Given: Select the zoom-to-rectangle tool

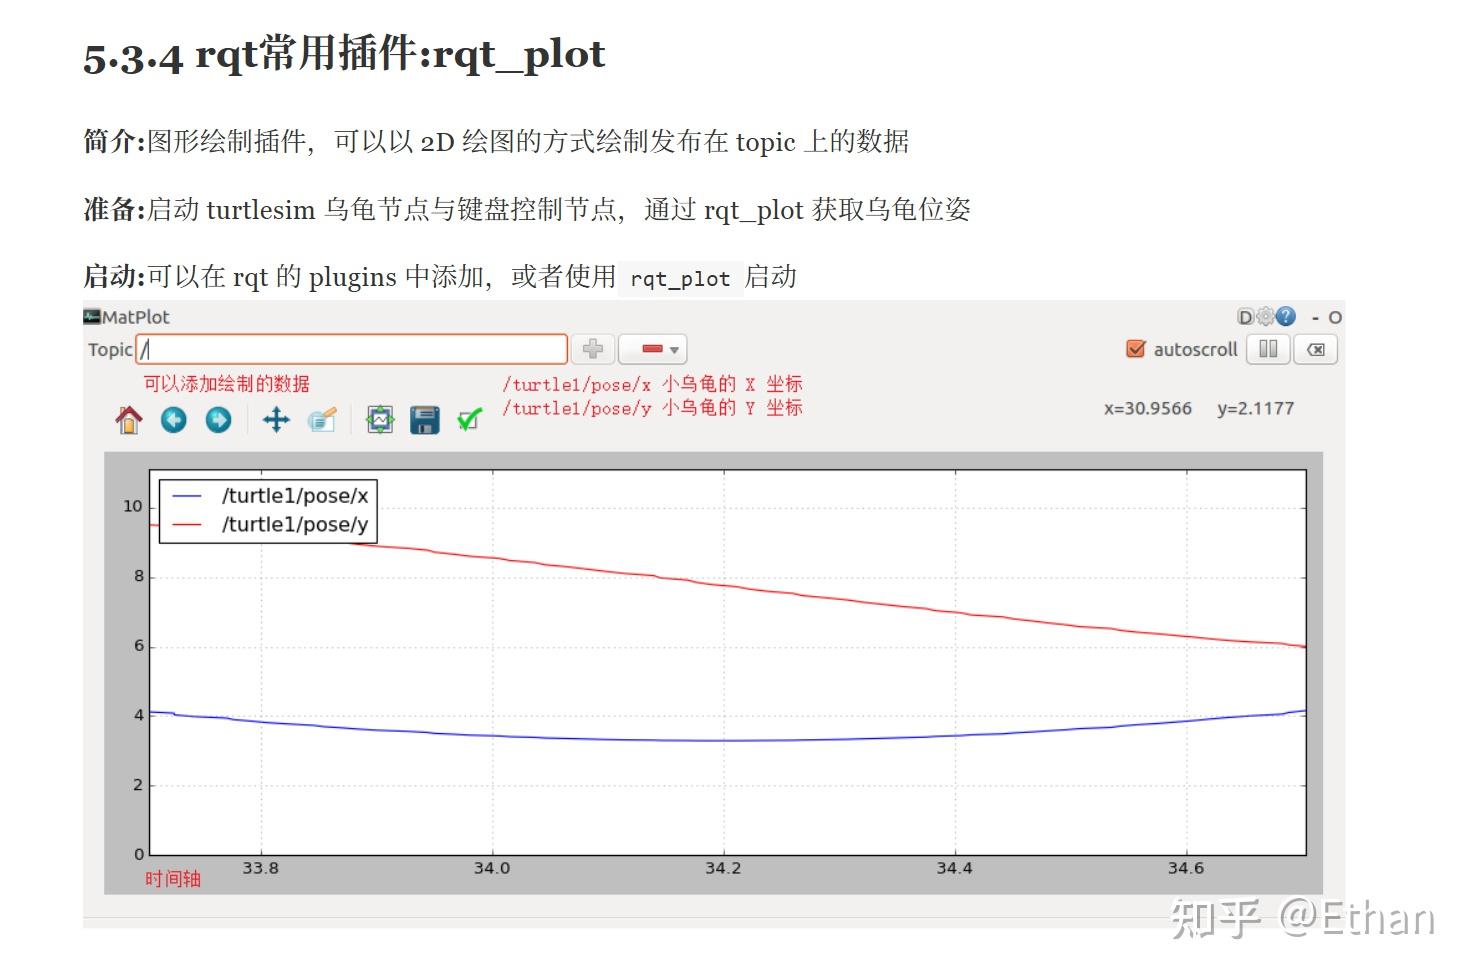Looking at the screenshot, I should click(322, 420).
